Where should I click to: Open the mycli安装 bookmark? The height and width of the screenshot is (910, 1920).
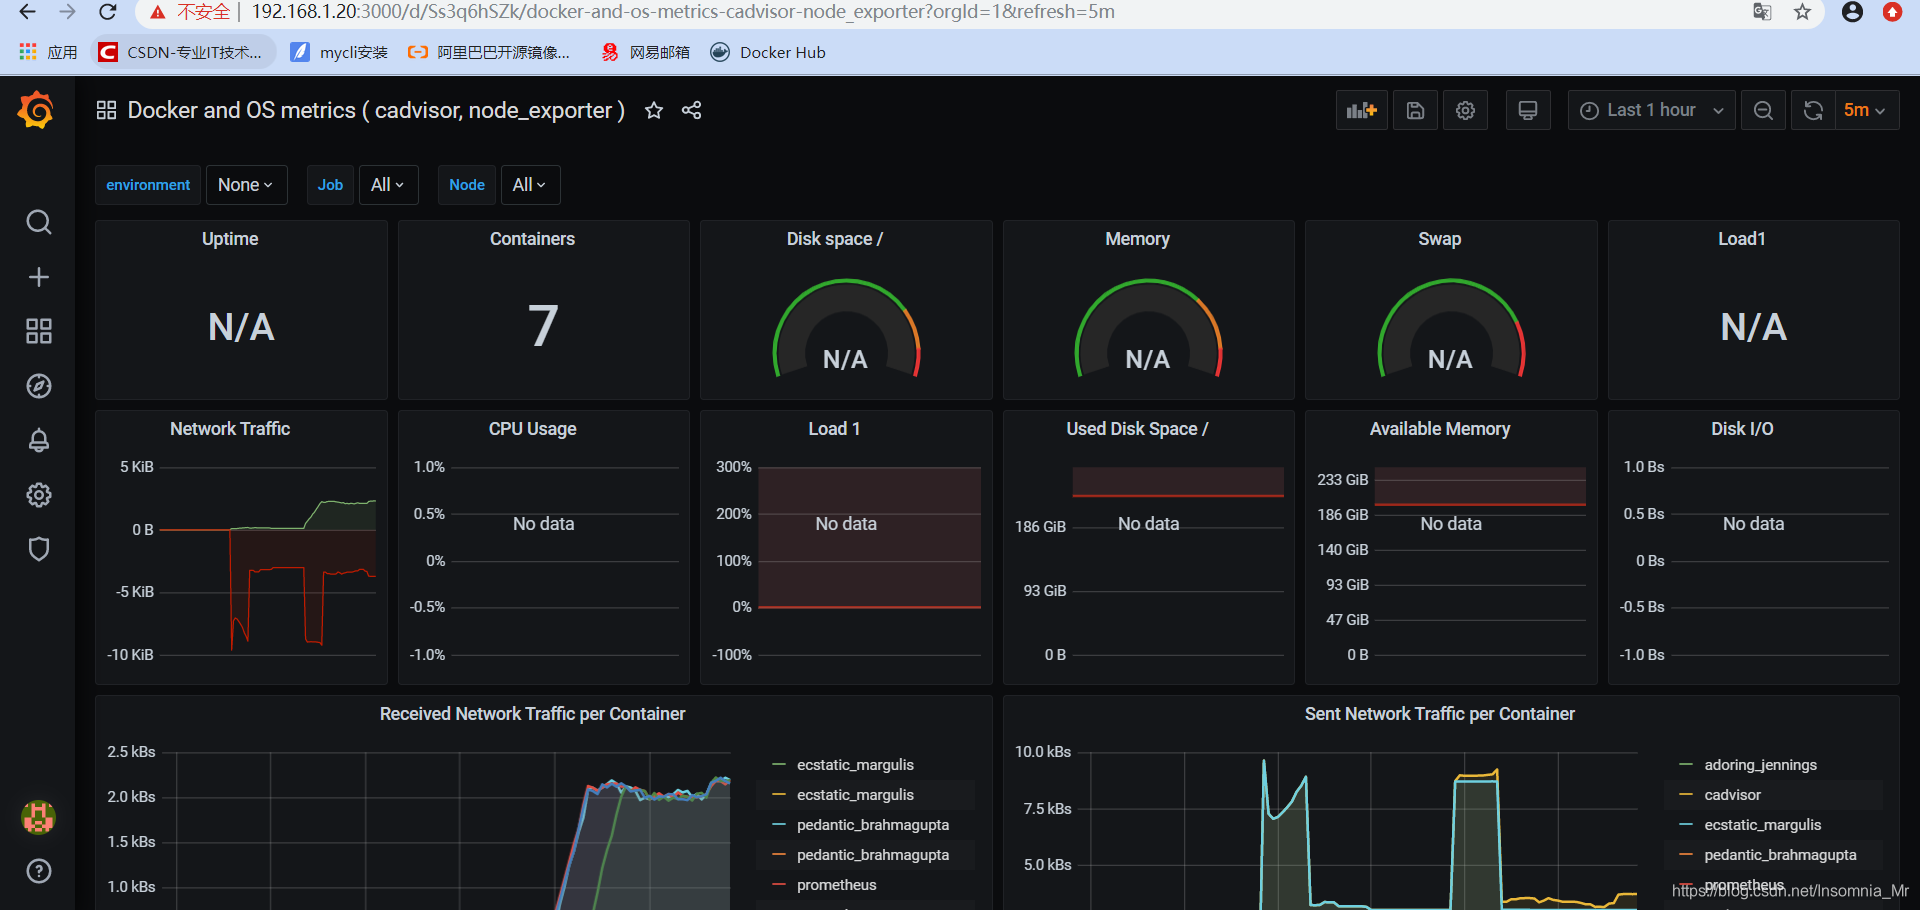340,52
